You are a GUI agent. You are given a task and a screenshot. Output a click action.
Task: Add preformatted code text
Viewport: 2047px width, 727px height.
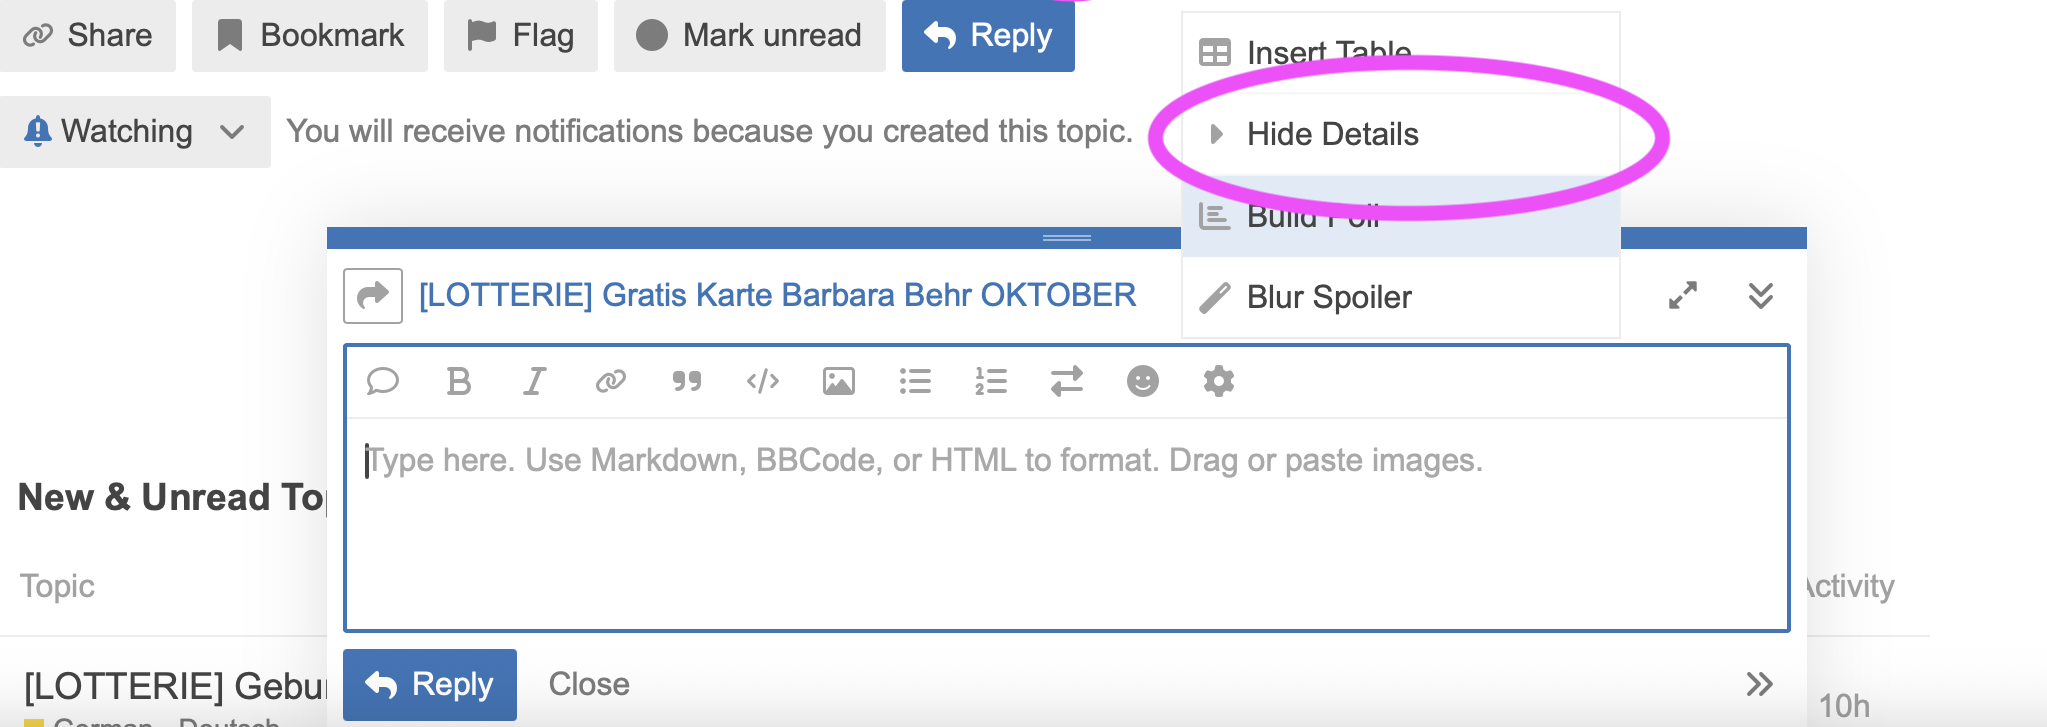[763, 381]
